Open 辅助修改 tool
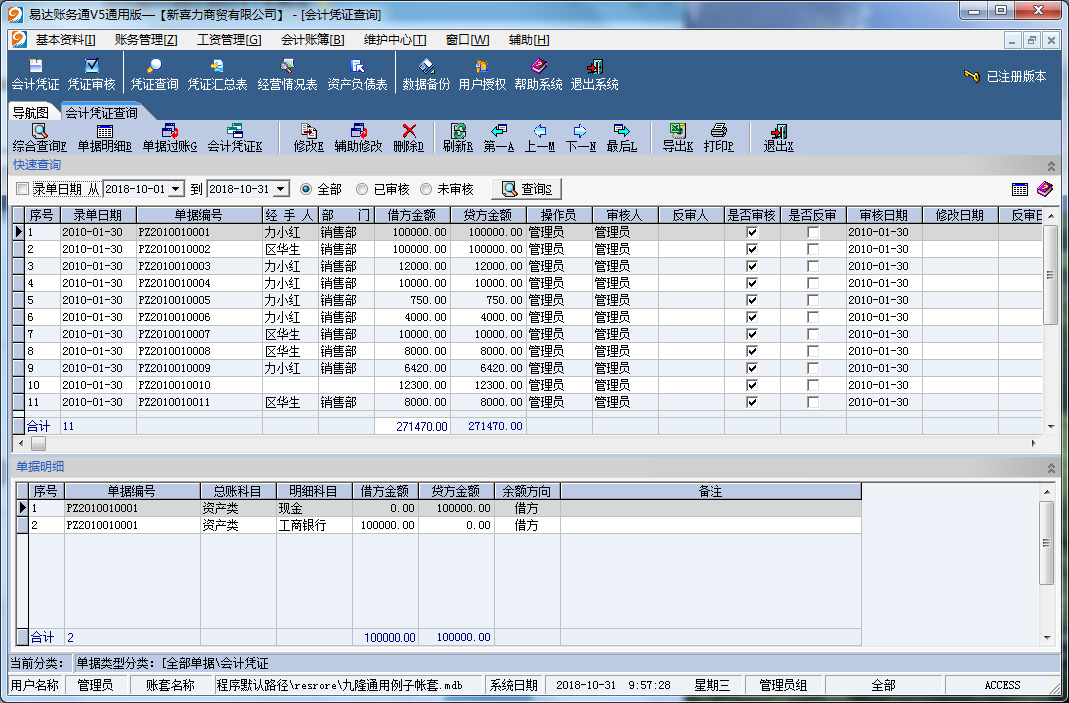Screen dimensions: 1069x703 [359, 138]
